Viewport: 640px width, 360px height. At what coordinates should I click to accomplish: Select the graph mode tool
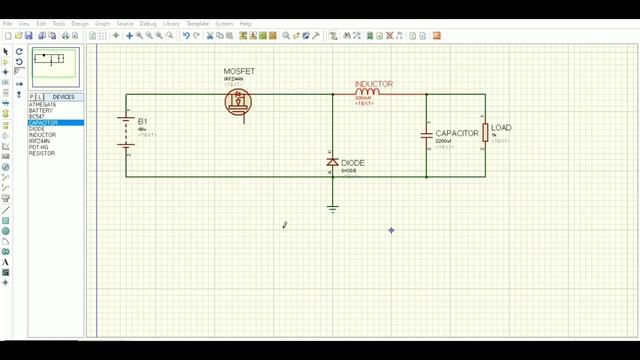coord(5,146)
